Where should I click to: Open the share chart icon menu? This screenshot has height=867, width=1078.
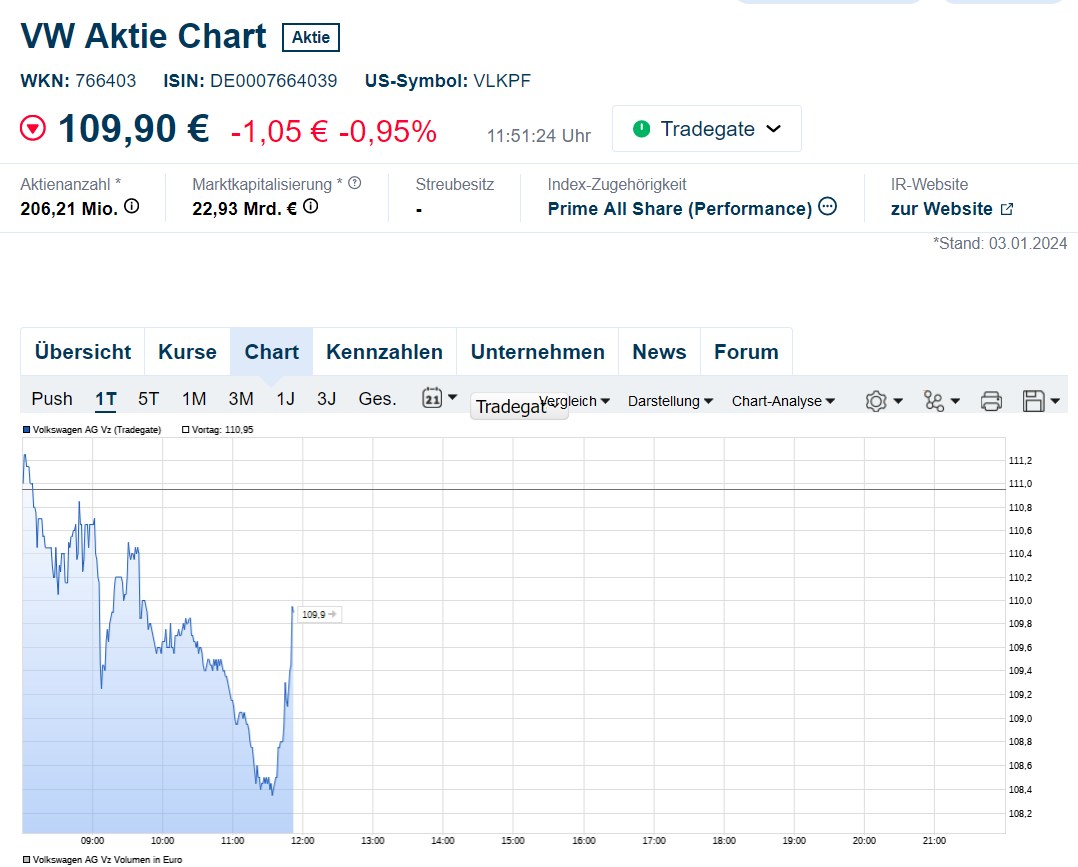pyautogui.click(x=941, y=401)
